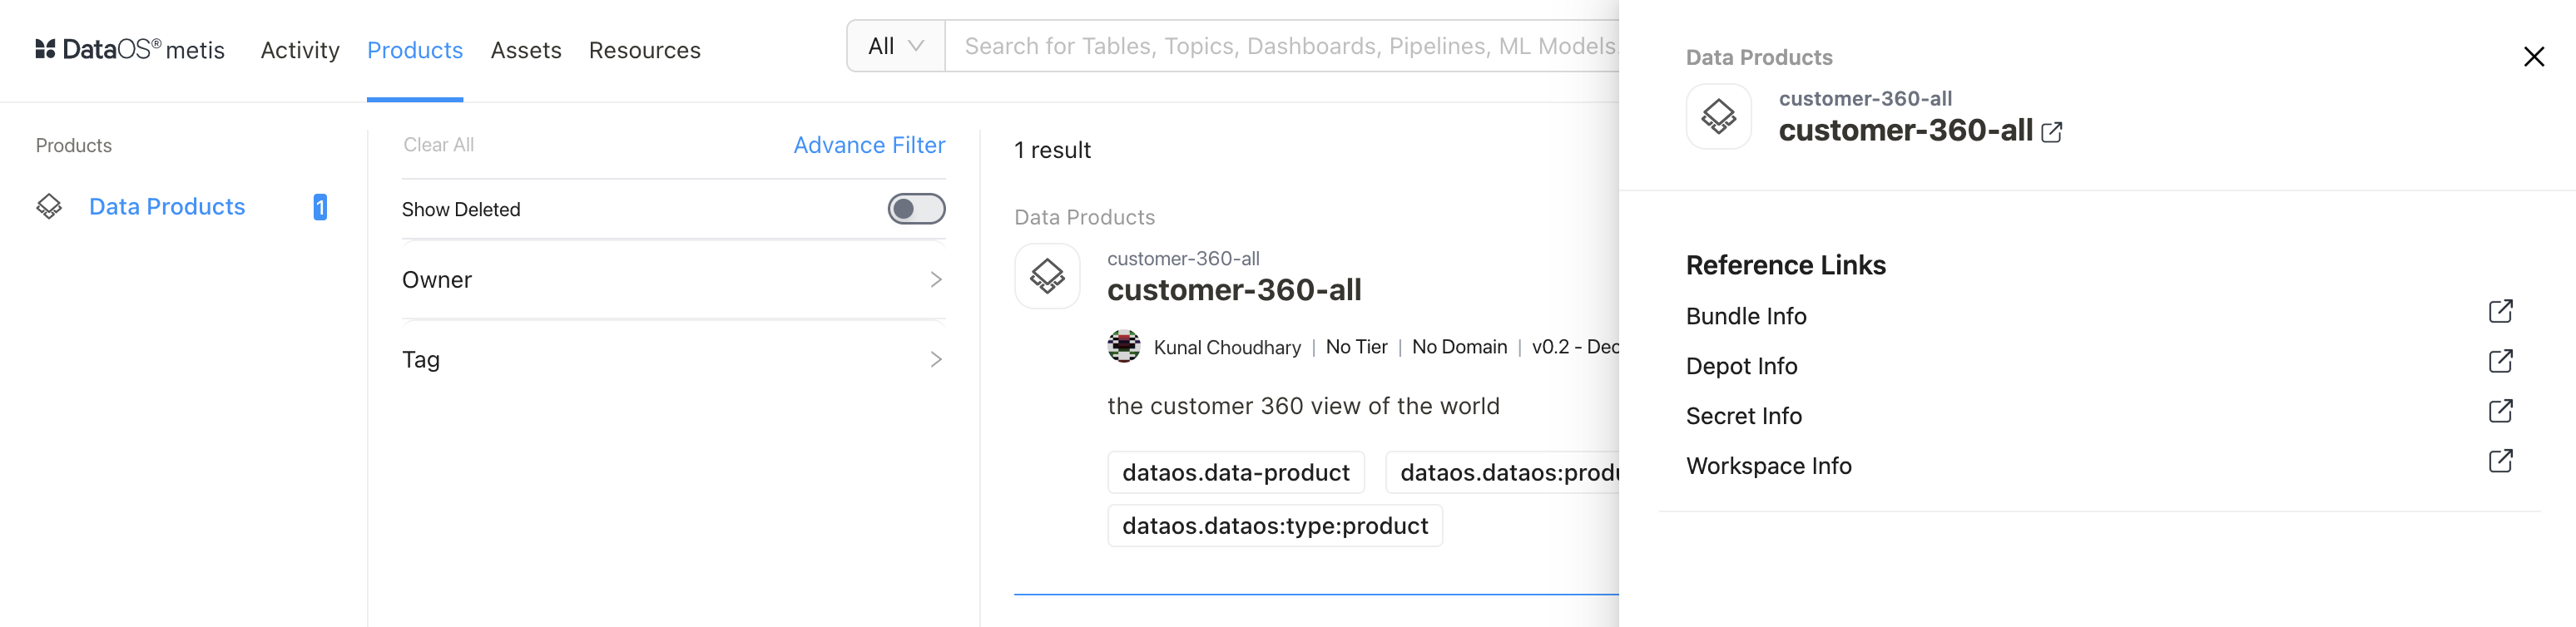This screenshot has width=2576, height=627.
Task: Click the Bundle Info external link icon
Action: point(2500,312)
